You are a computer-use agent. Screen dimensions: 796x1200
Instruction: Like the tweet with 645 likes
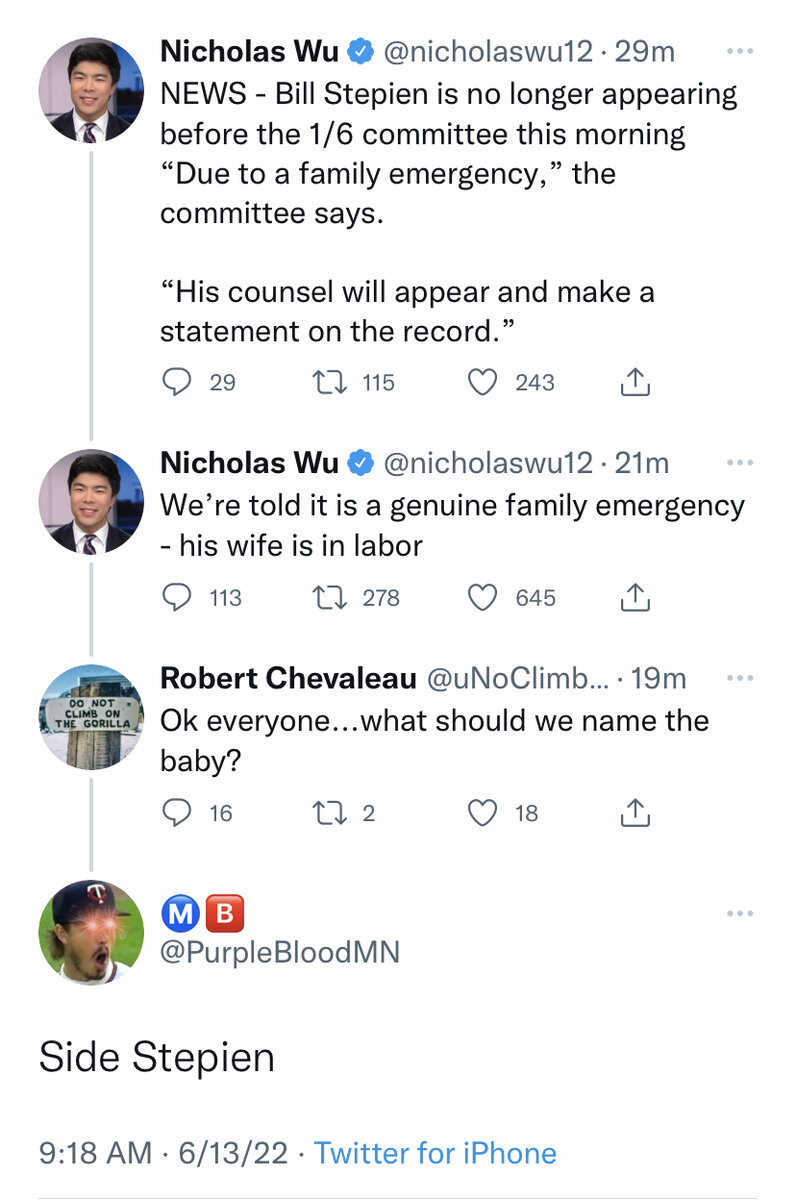click(483, 597)
